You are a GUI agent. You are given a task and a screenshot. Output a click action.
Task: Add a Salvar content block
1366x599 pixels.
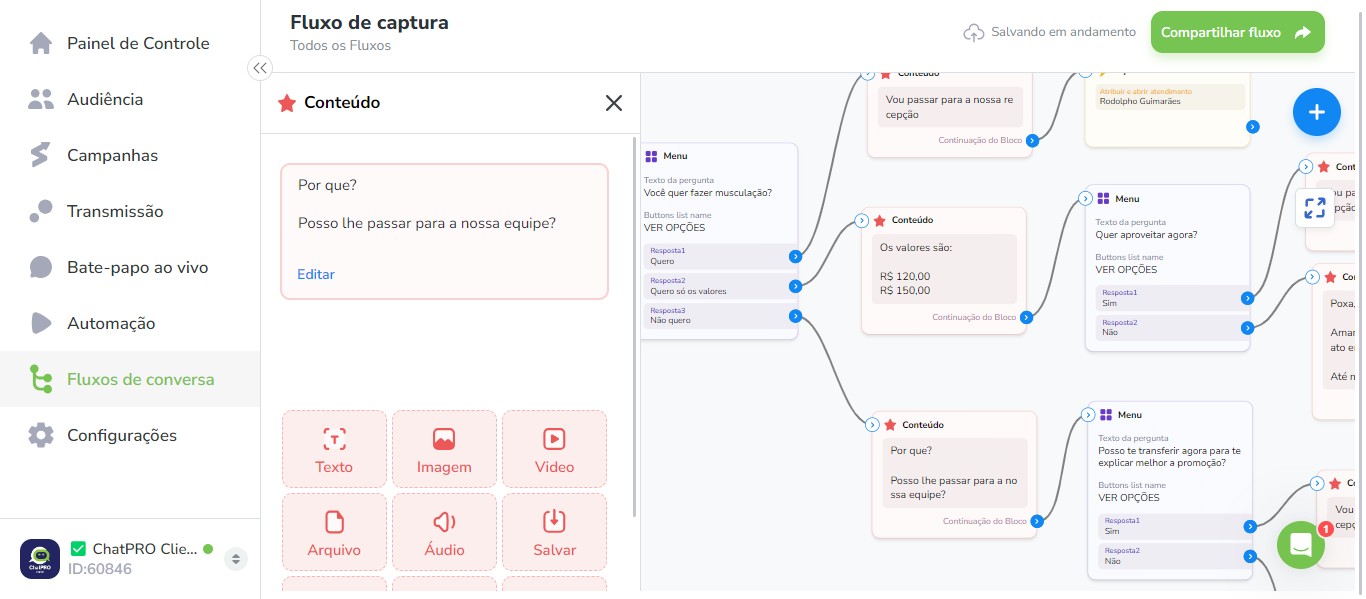coord(554,532)
